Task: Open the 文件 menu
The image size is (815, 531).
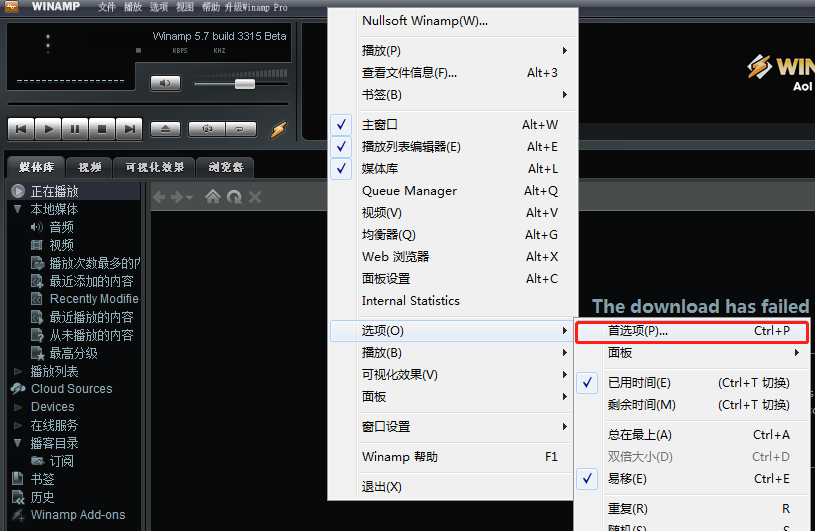Action: coord(107,7)
